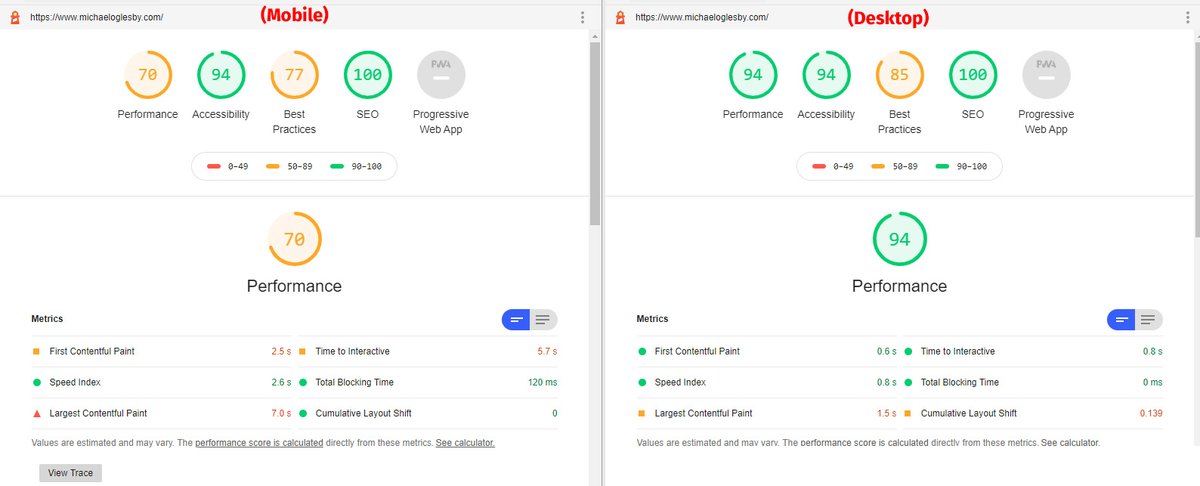The image size is (1200, 486).
Task: Select Desktop Total Blocking Time metric row
Action: (x=1033, y=382)
